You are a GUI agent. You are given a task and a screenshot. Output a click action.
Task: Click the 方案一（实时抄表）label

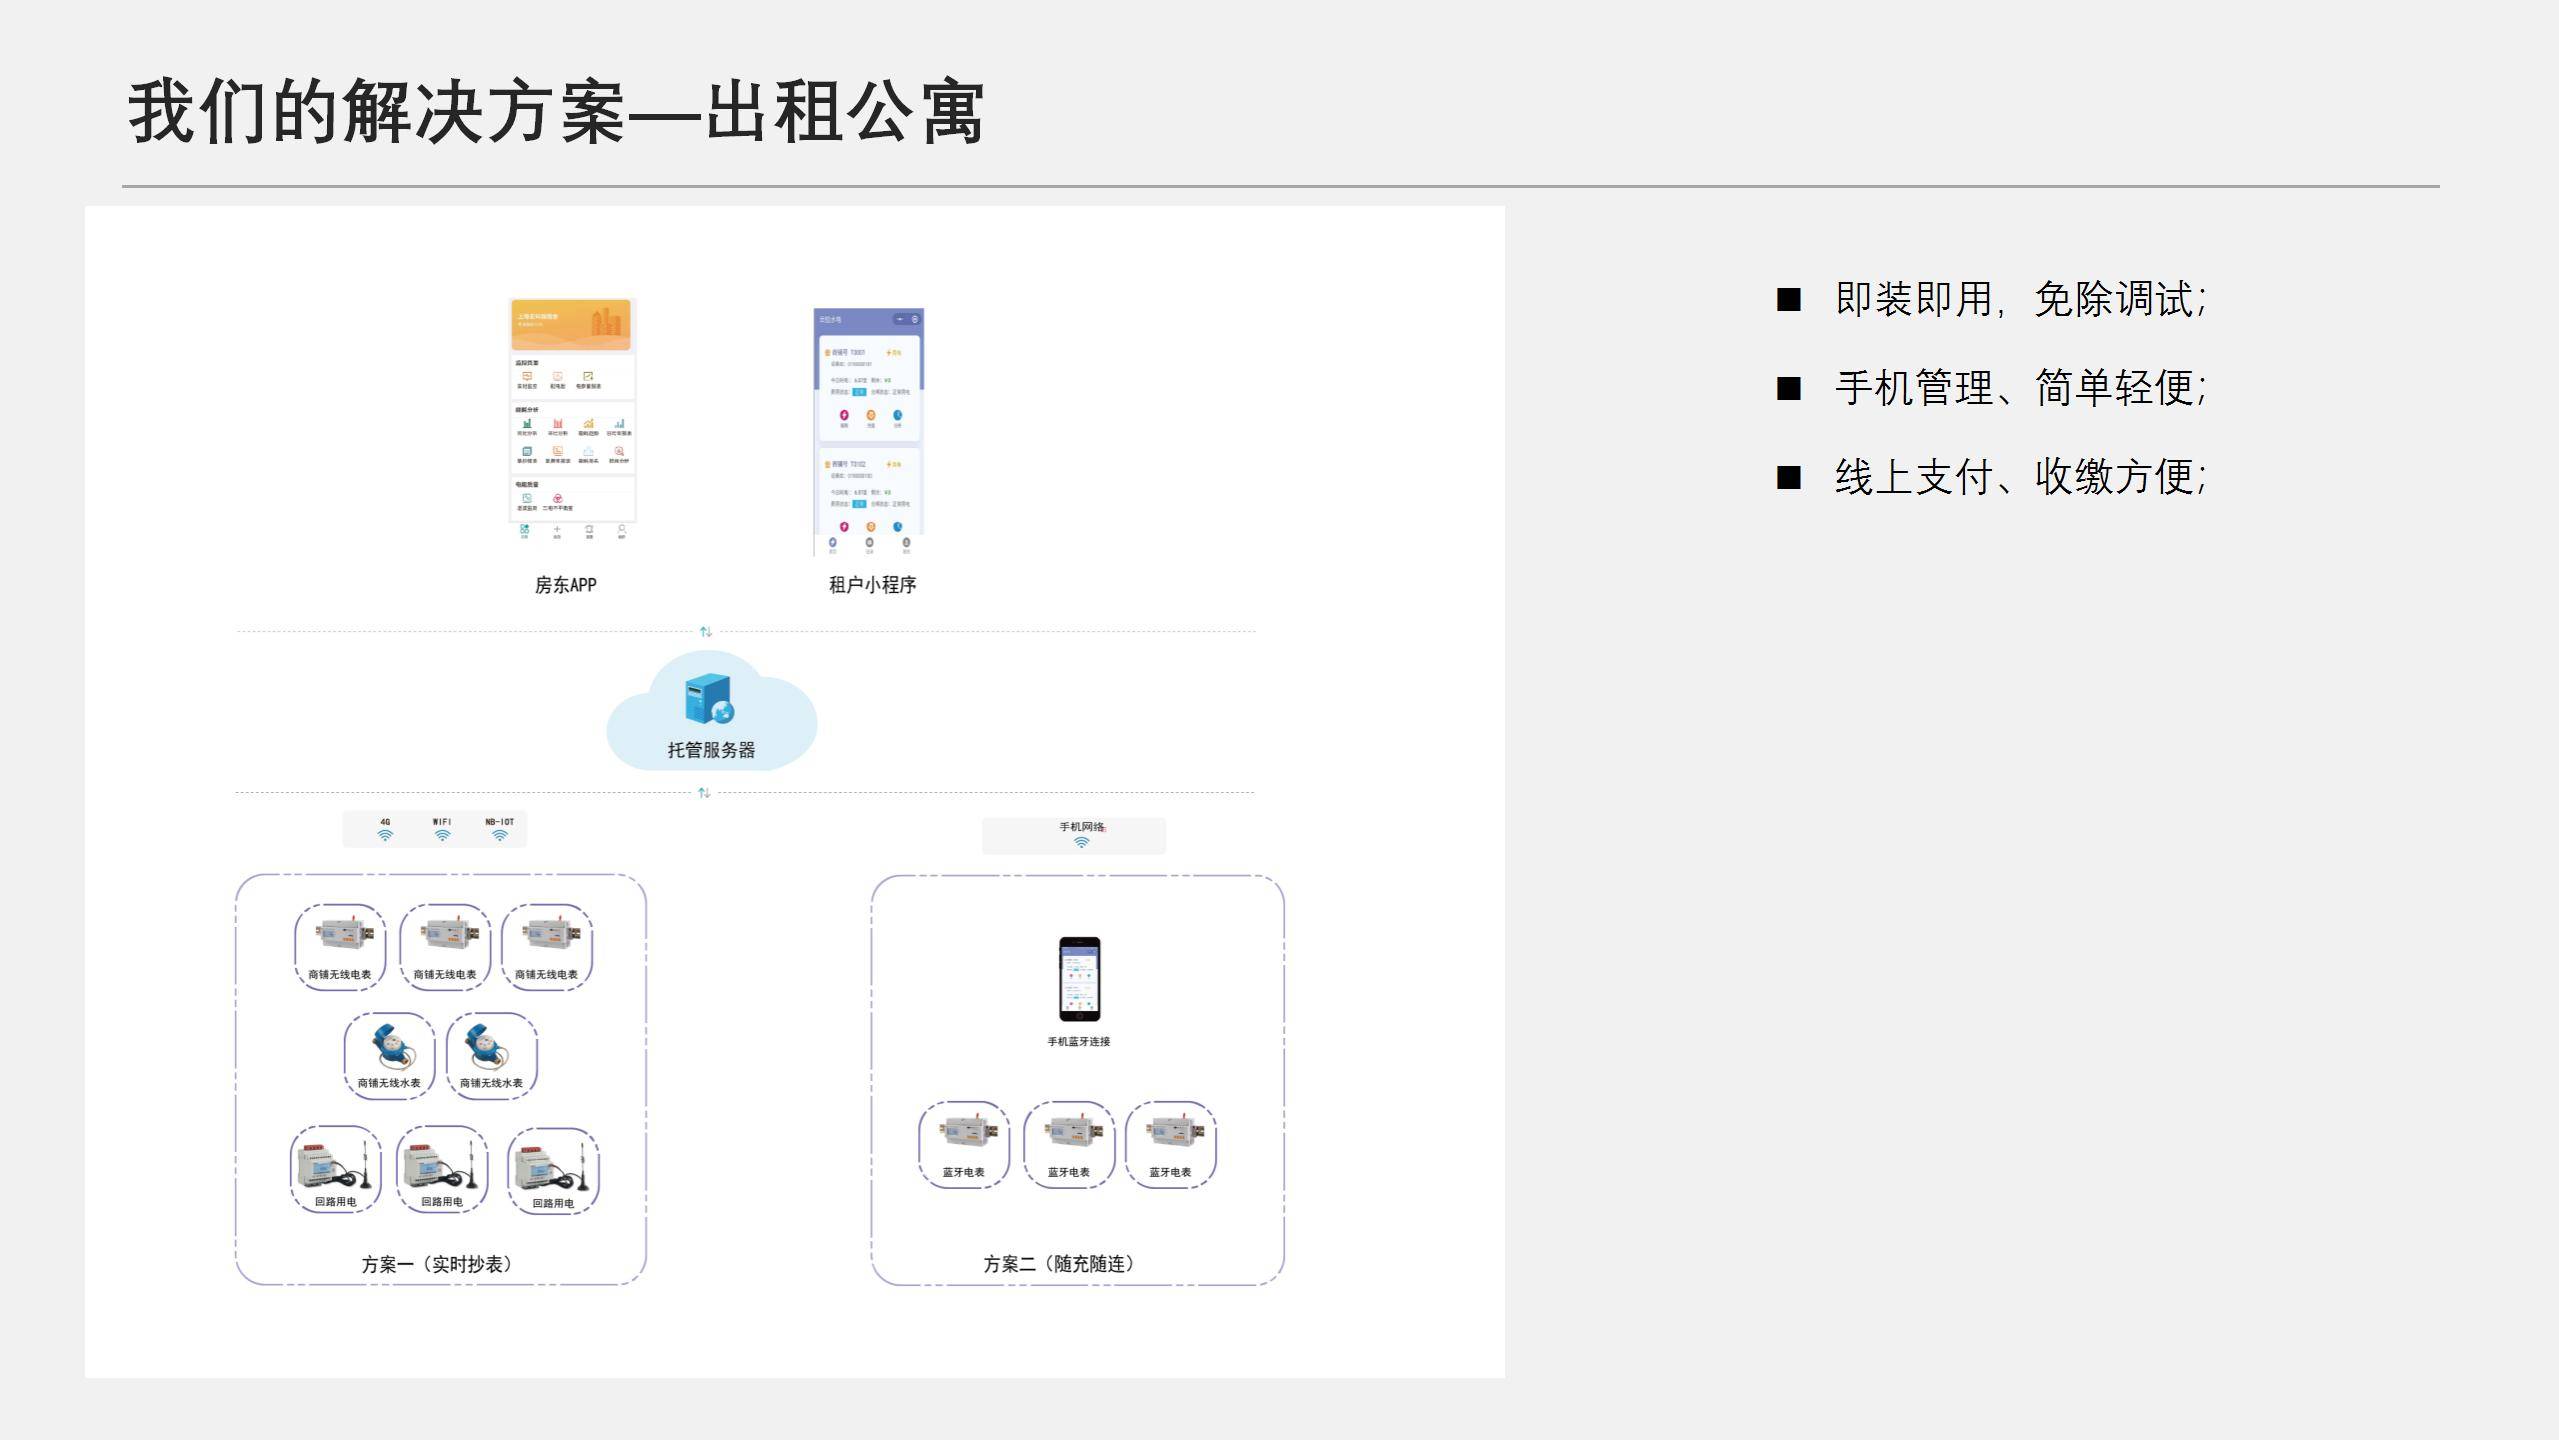pyautogui.click(x=437, y=1264)
